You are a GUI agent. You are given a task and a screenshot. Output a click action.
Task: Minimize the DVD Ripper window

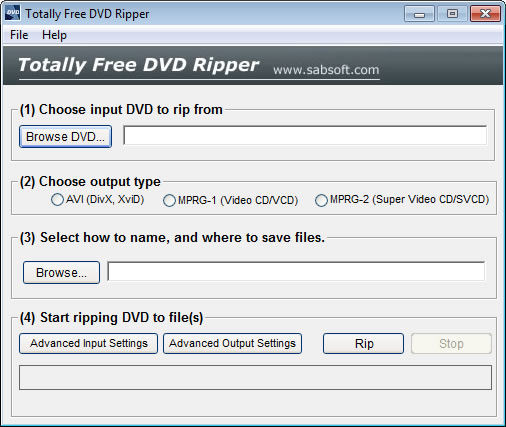click(419, 14)
